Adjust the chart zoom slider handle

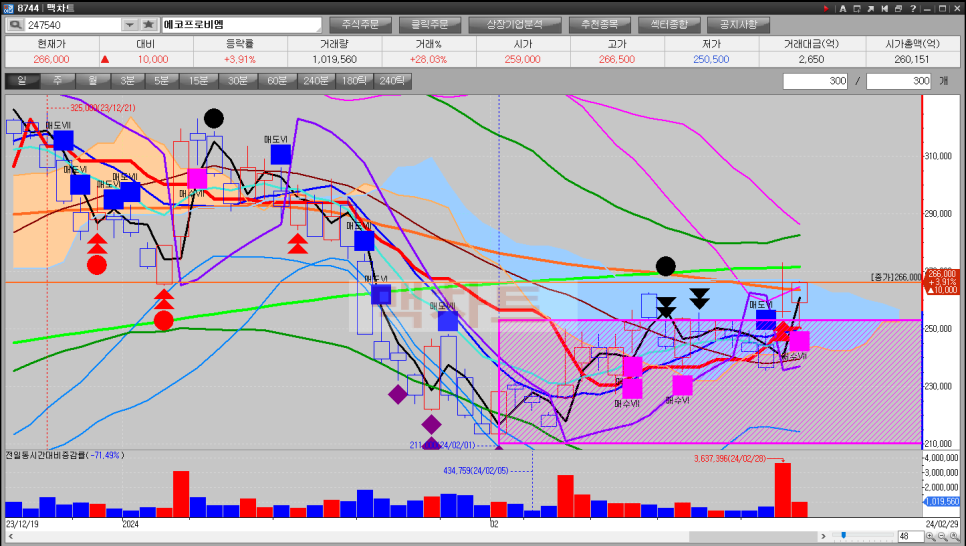(x=843, y=535)
